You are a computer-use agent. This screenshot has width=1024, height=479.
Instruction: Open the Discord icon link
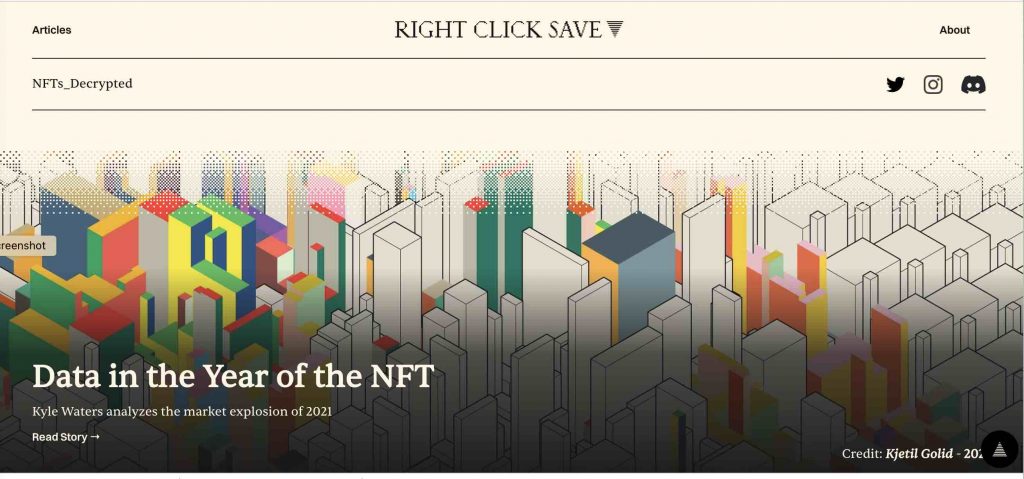coord(973,84)
